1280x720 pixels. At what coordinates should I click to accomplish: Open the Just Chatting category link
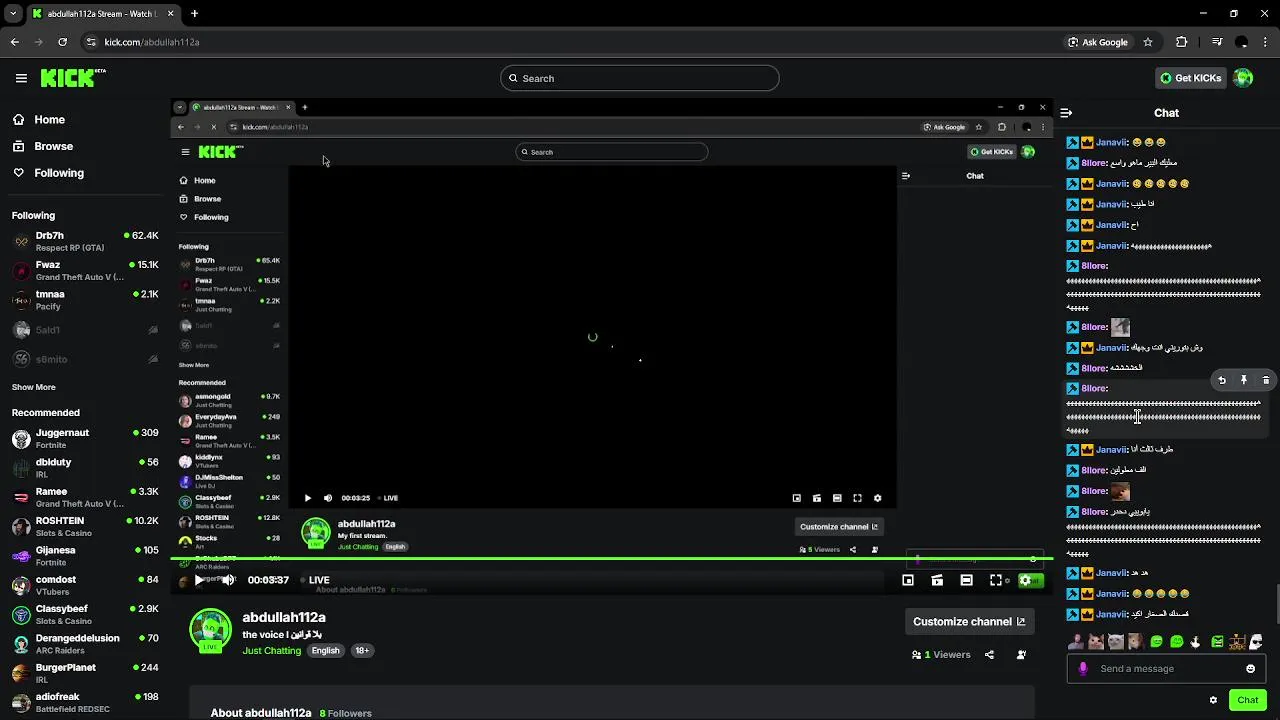tap(272, 651)
